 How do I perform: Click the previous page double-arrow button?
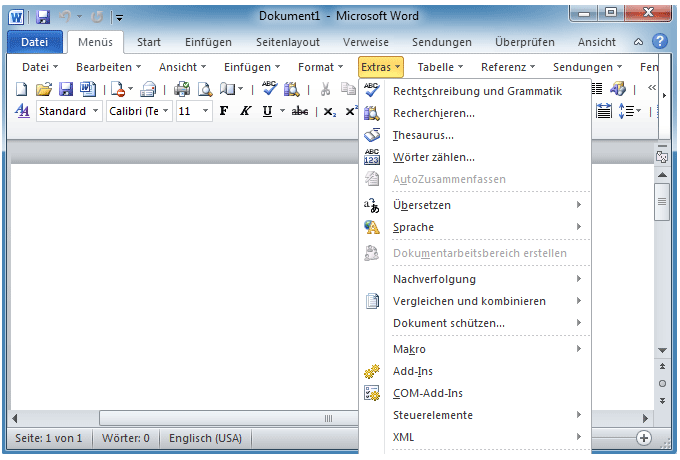point(662,367)
